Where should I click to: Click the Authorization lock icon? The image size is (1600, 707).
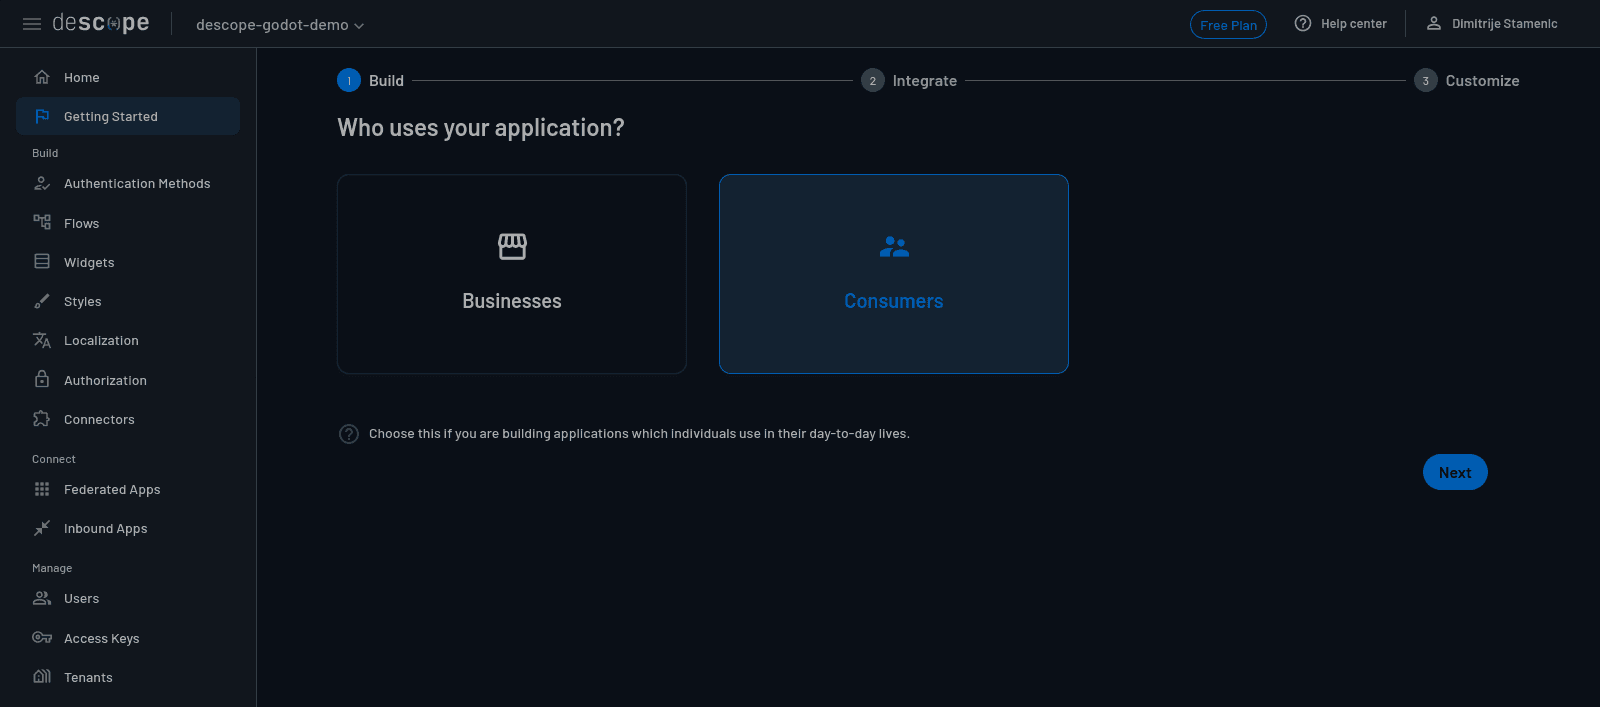pos(42,380)
